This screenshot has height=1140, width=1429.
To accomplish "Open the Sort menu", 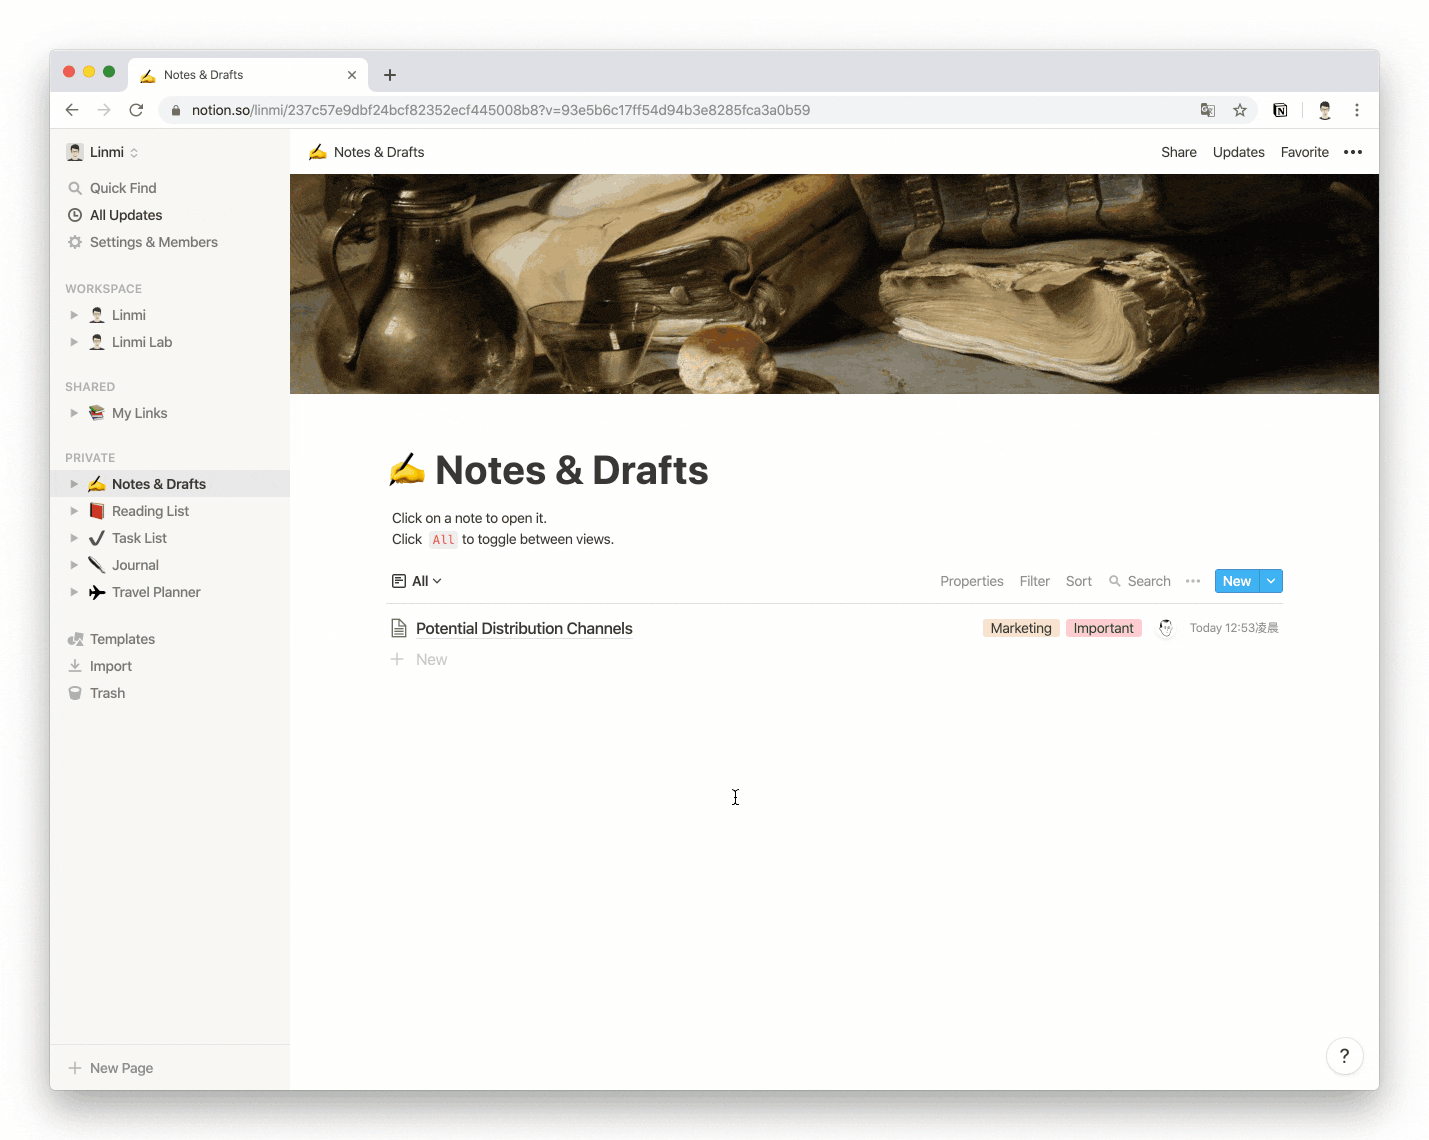I will pyautogui.click(x=1079, y=581).
